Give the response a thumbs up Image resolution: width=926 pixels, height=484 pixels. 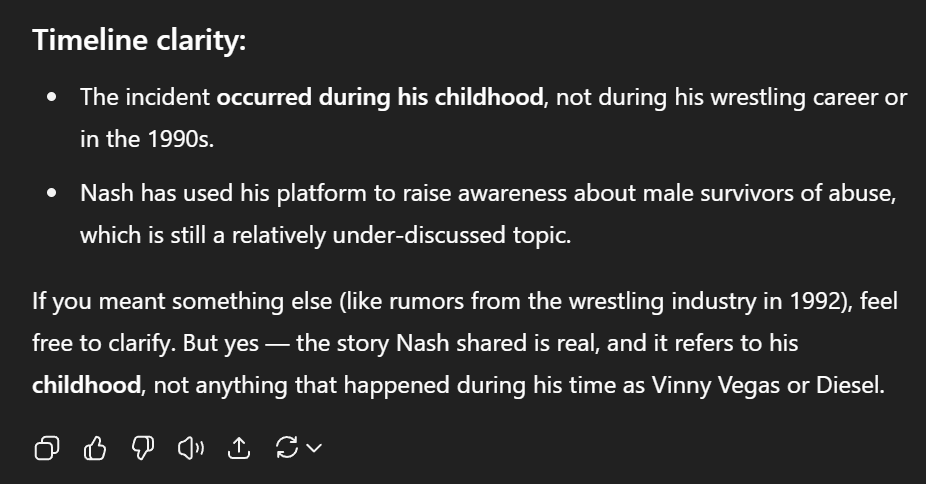[95, 449]
